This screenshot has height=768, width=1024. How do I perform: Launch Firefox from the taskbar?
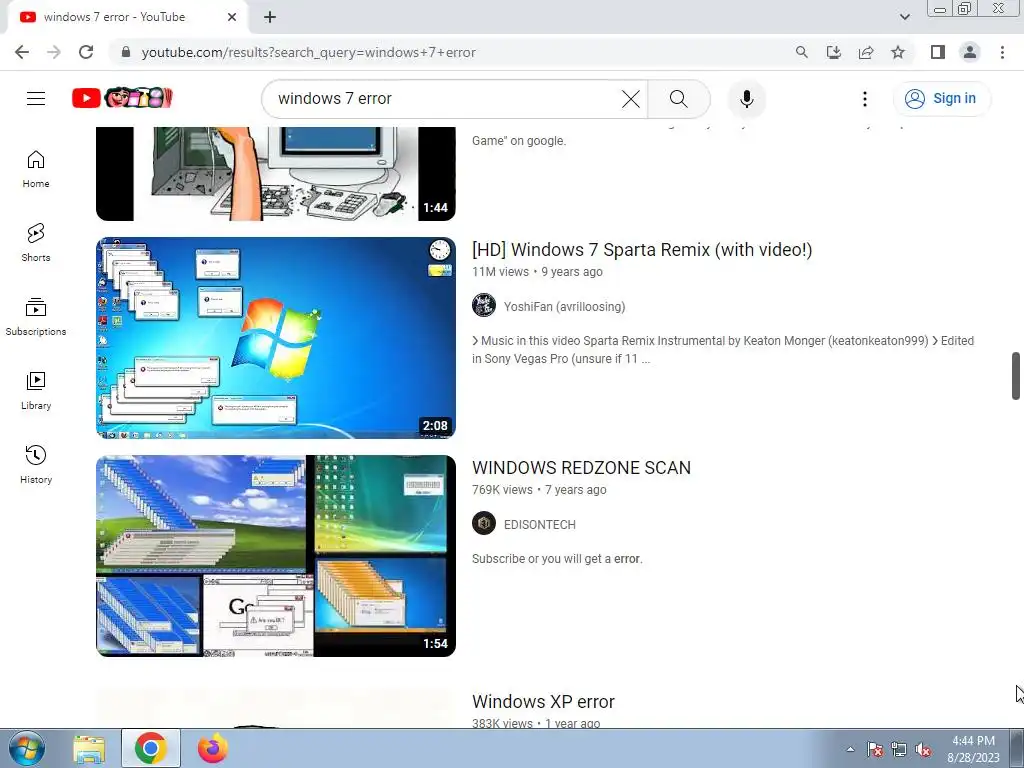point(213,748)
